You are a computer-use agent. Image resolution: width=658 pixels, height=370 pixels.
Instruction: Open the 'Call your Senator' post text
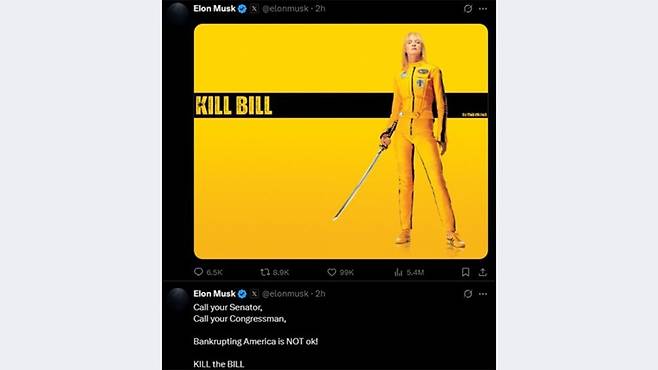(x=256, y=336)
